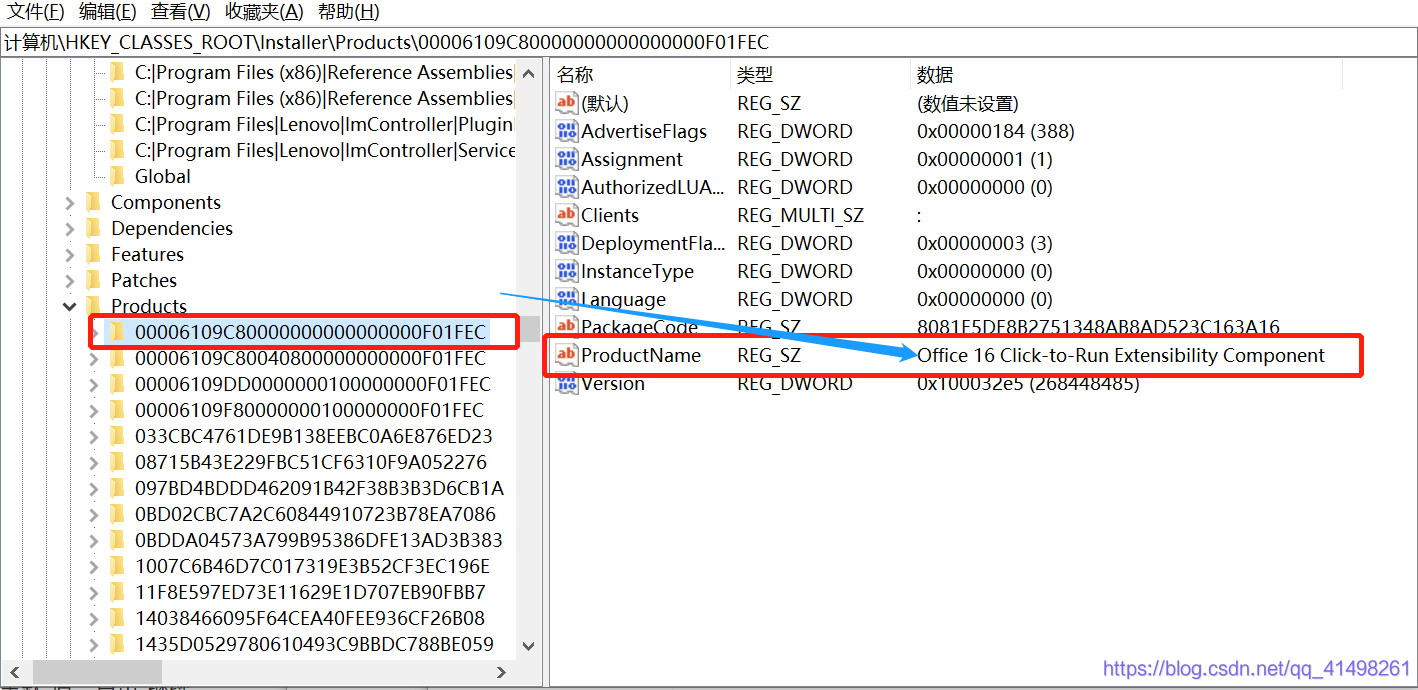This screenshot has height=690, width=1418.
Task: Click the InstanceType DWORD icon
Action: 567,271
